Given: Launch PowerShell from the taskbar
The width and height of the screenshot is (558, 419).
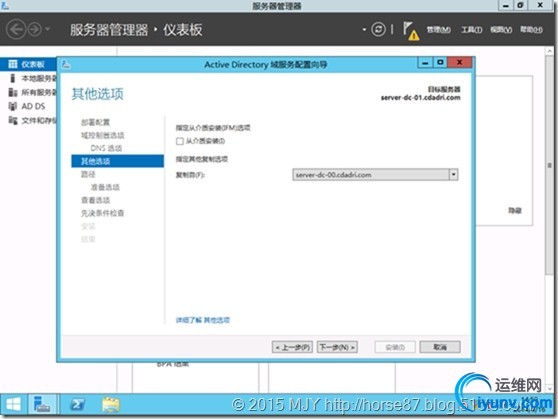Looking at the screenshot, I should pos(77,404).
